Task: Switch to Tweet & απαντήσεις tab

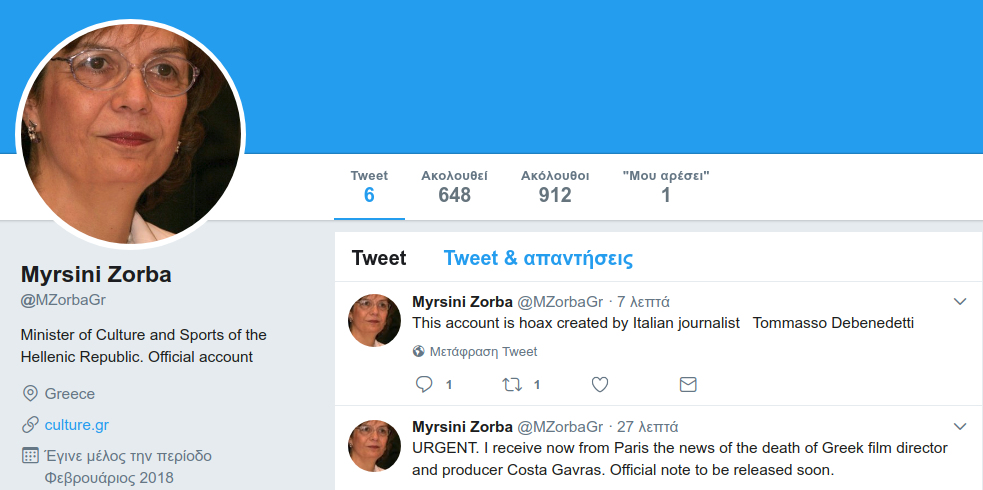Action: pos(538,258)
